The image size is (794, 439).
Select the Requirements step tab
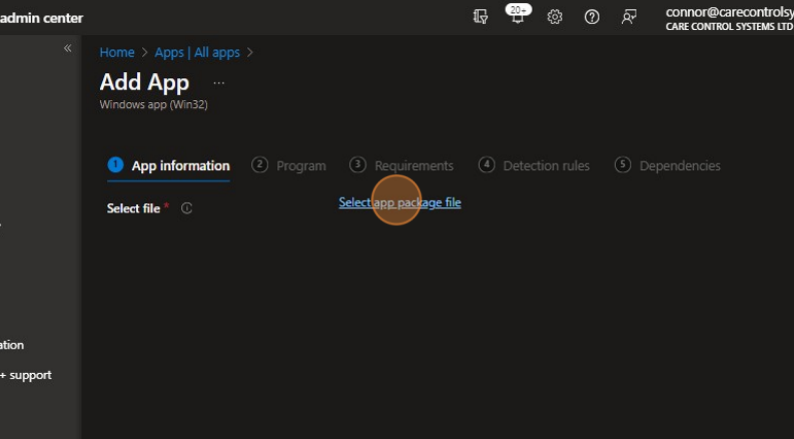click(x=402, y=166)
